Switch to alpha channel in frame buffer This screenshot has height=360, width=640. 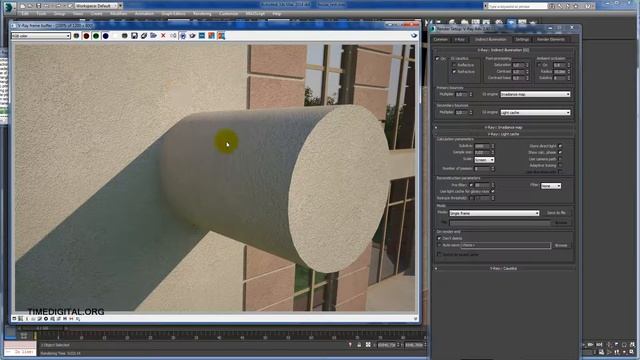point(115,36)
